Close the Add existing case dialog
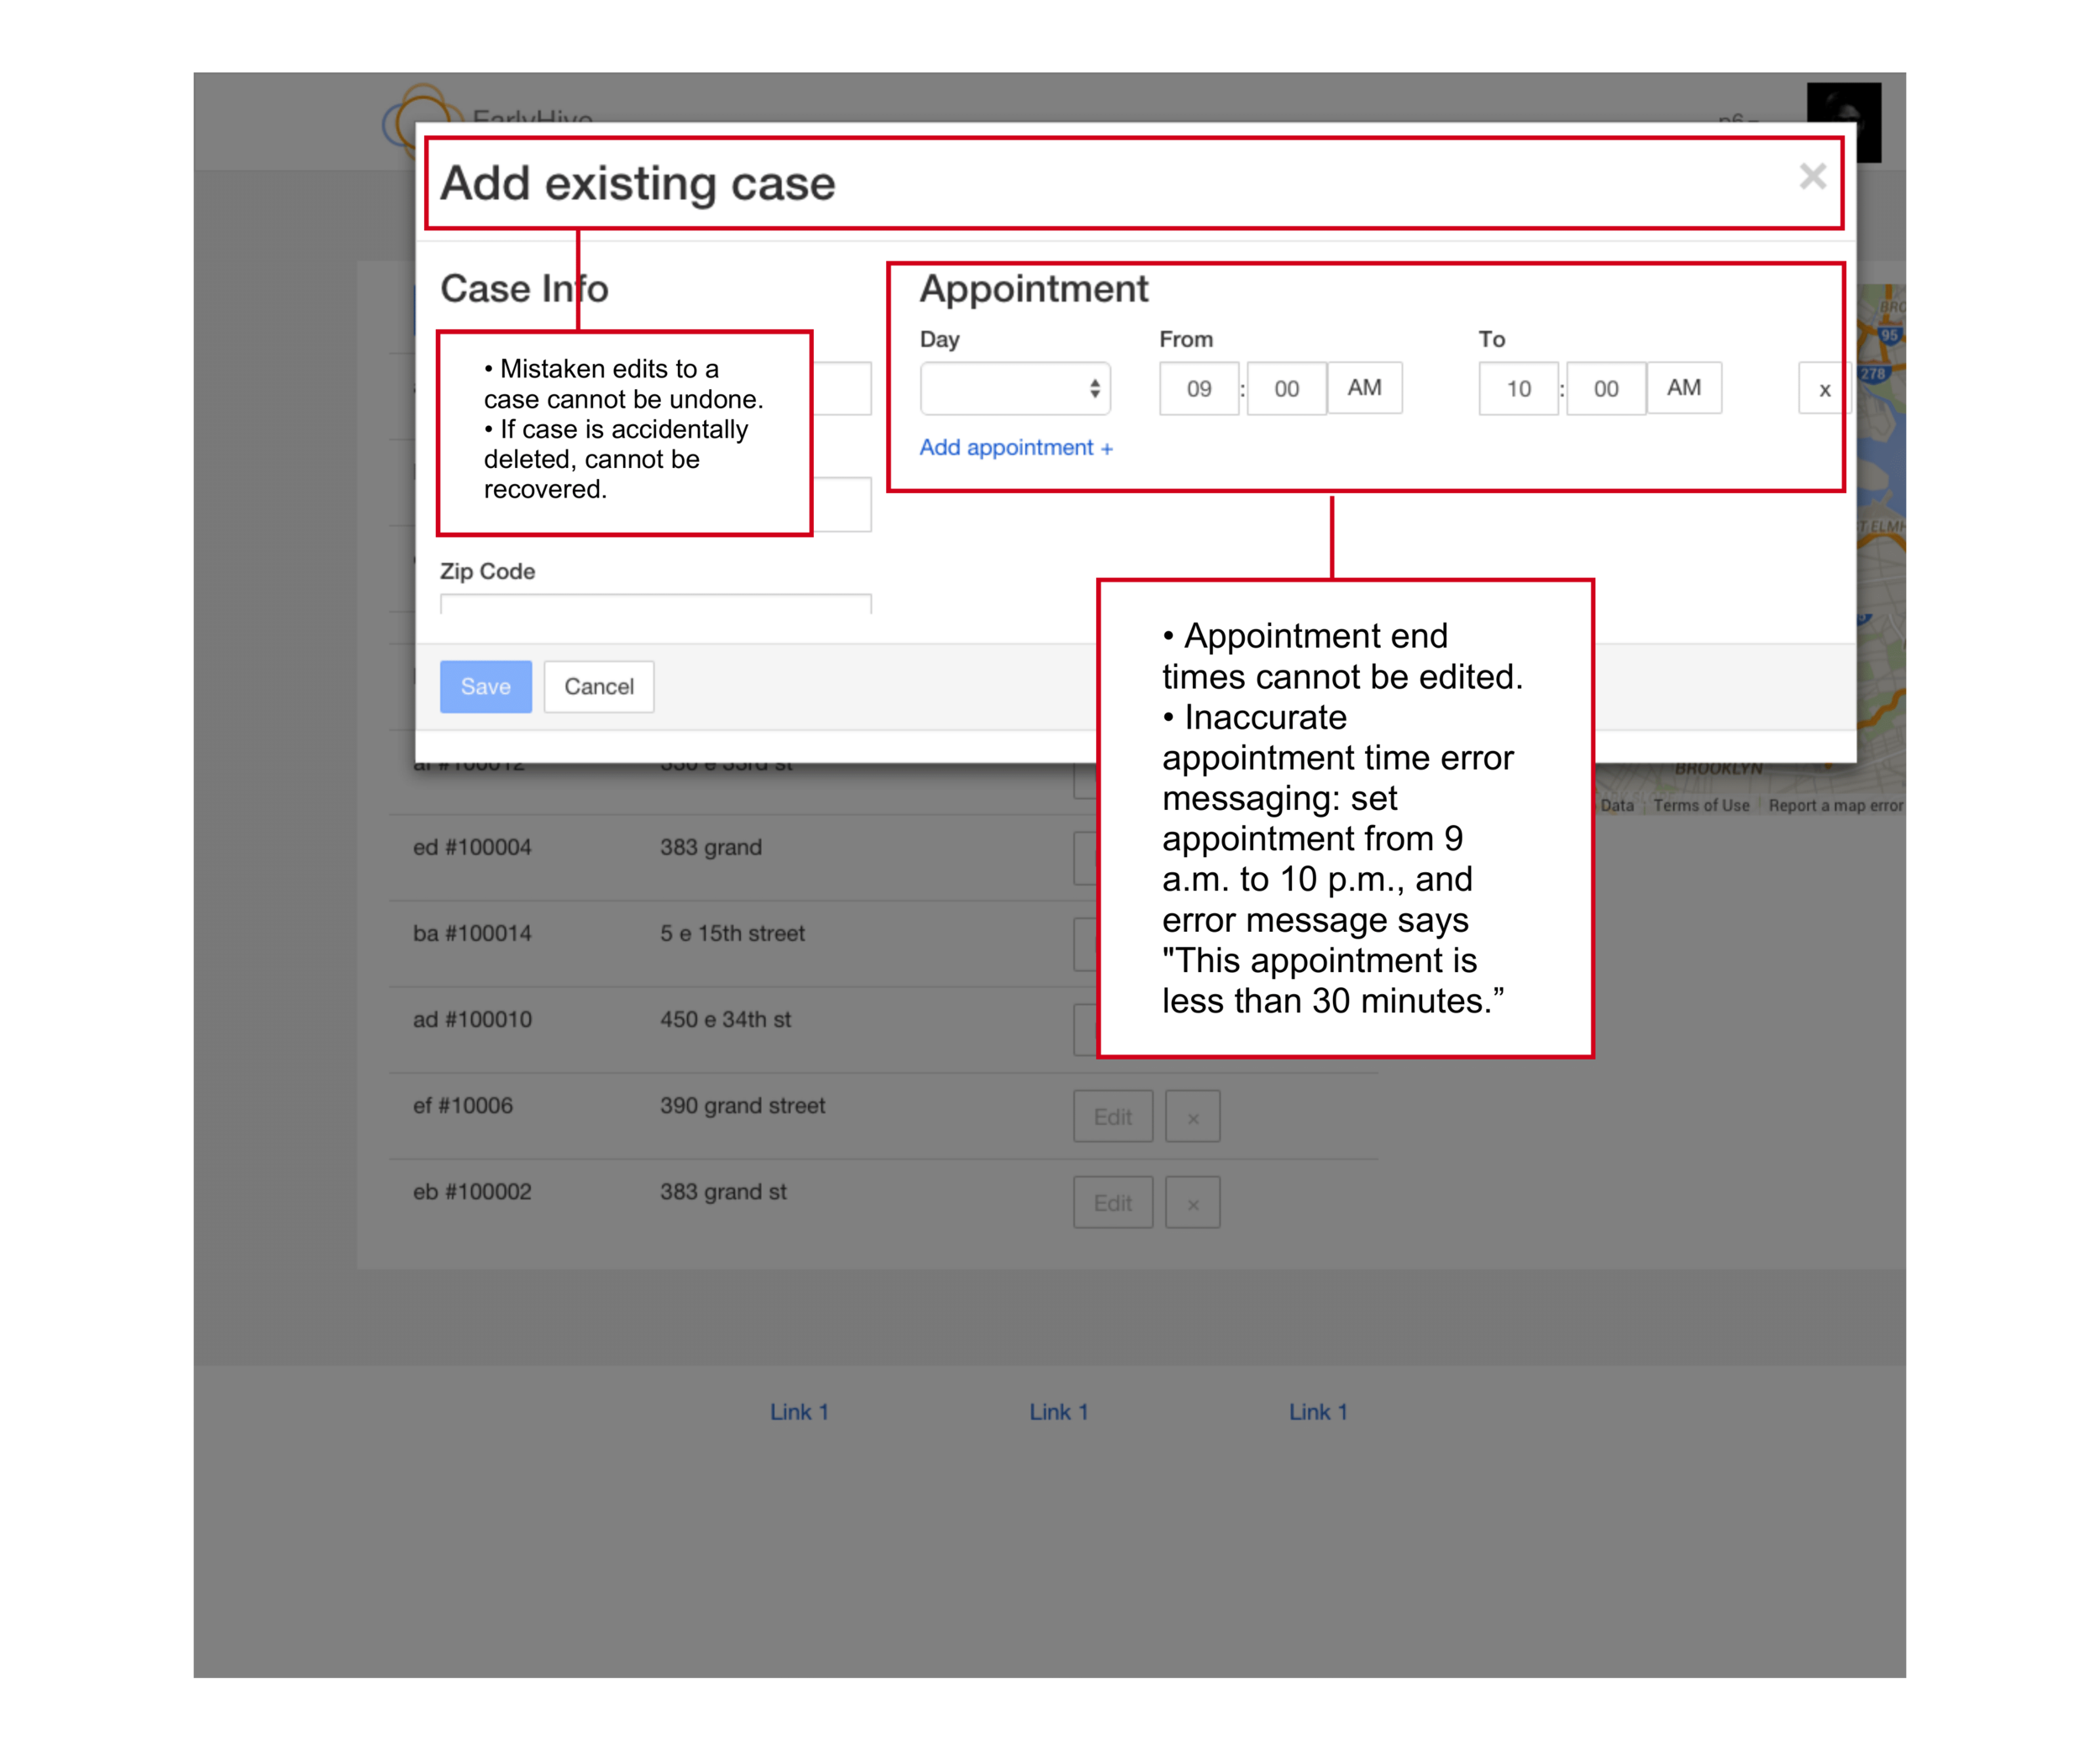Screen dimensions: 2100x1751 (1812, 177)
